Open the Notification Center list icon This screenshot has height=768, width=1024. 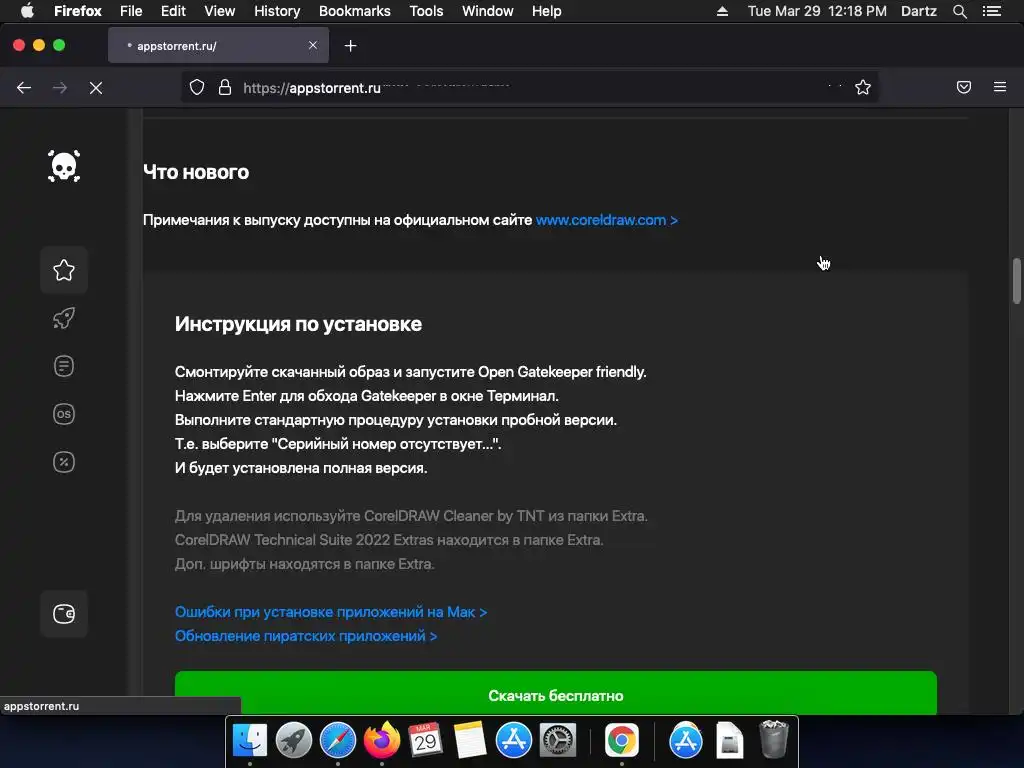[992, 11]
